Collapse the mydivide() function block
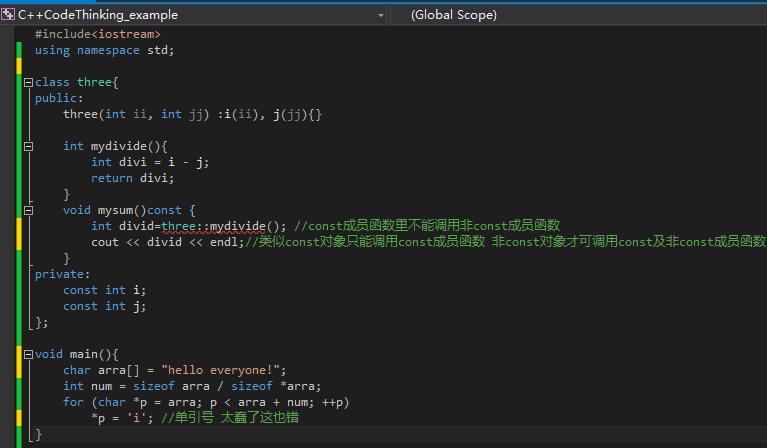Screen dimensions: 767x448 [x=28, y=146]
